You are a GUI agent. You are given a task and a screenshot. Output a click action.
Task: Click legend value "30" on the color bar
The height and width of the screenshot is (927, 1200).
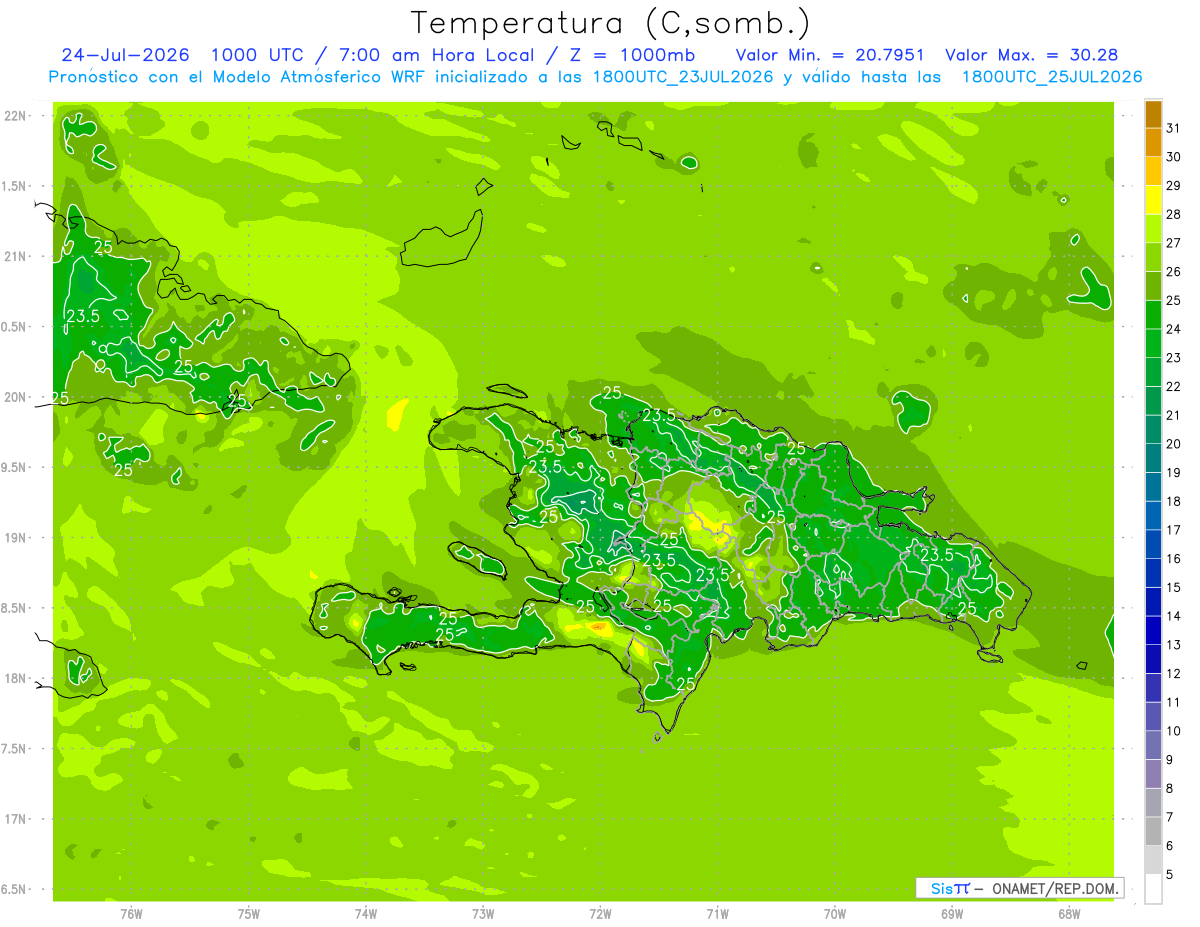[1173, 157]
